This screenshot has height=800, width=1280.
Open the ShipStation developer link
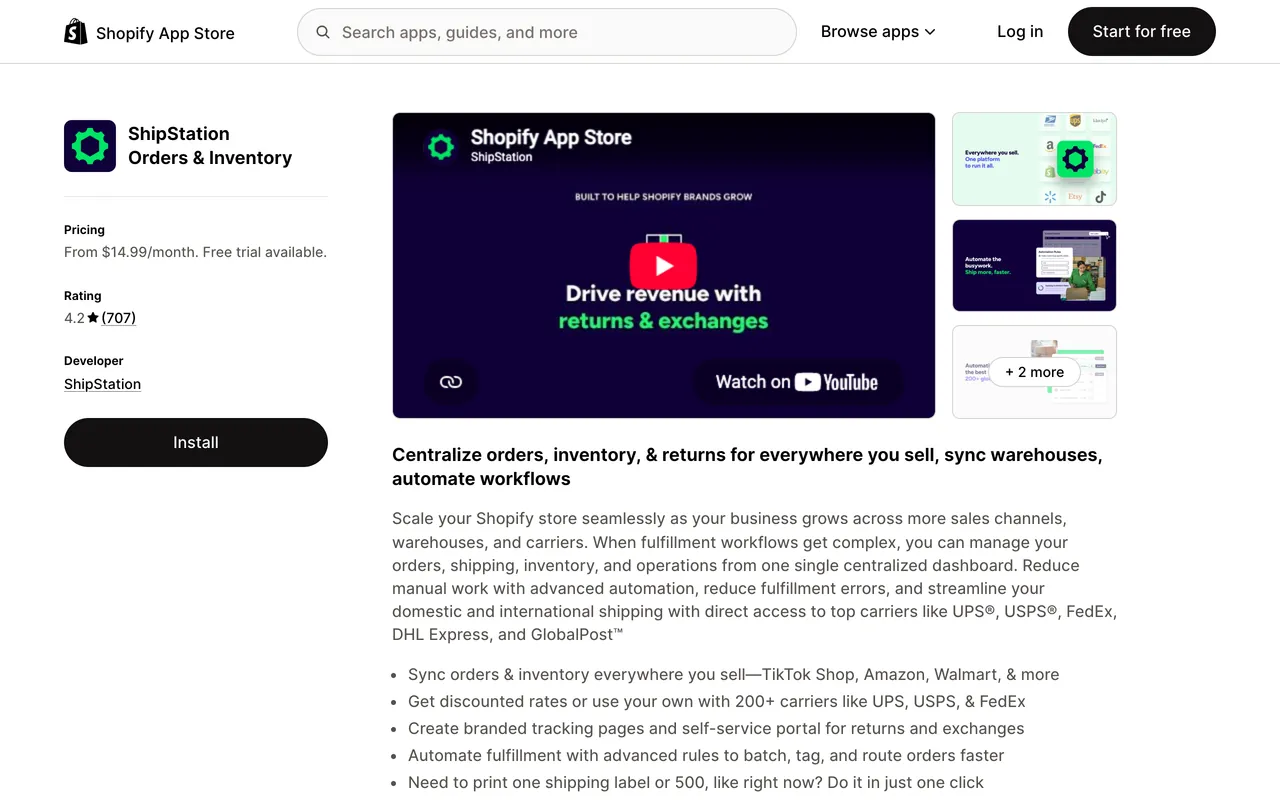coord(102,384)
